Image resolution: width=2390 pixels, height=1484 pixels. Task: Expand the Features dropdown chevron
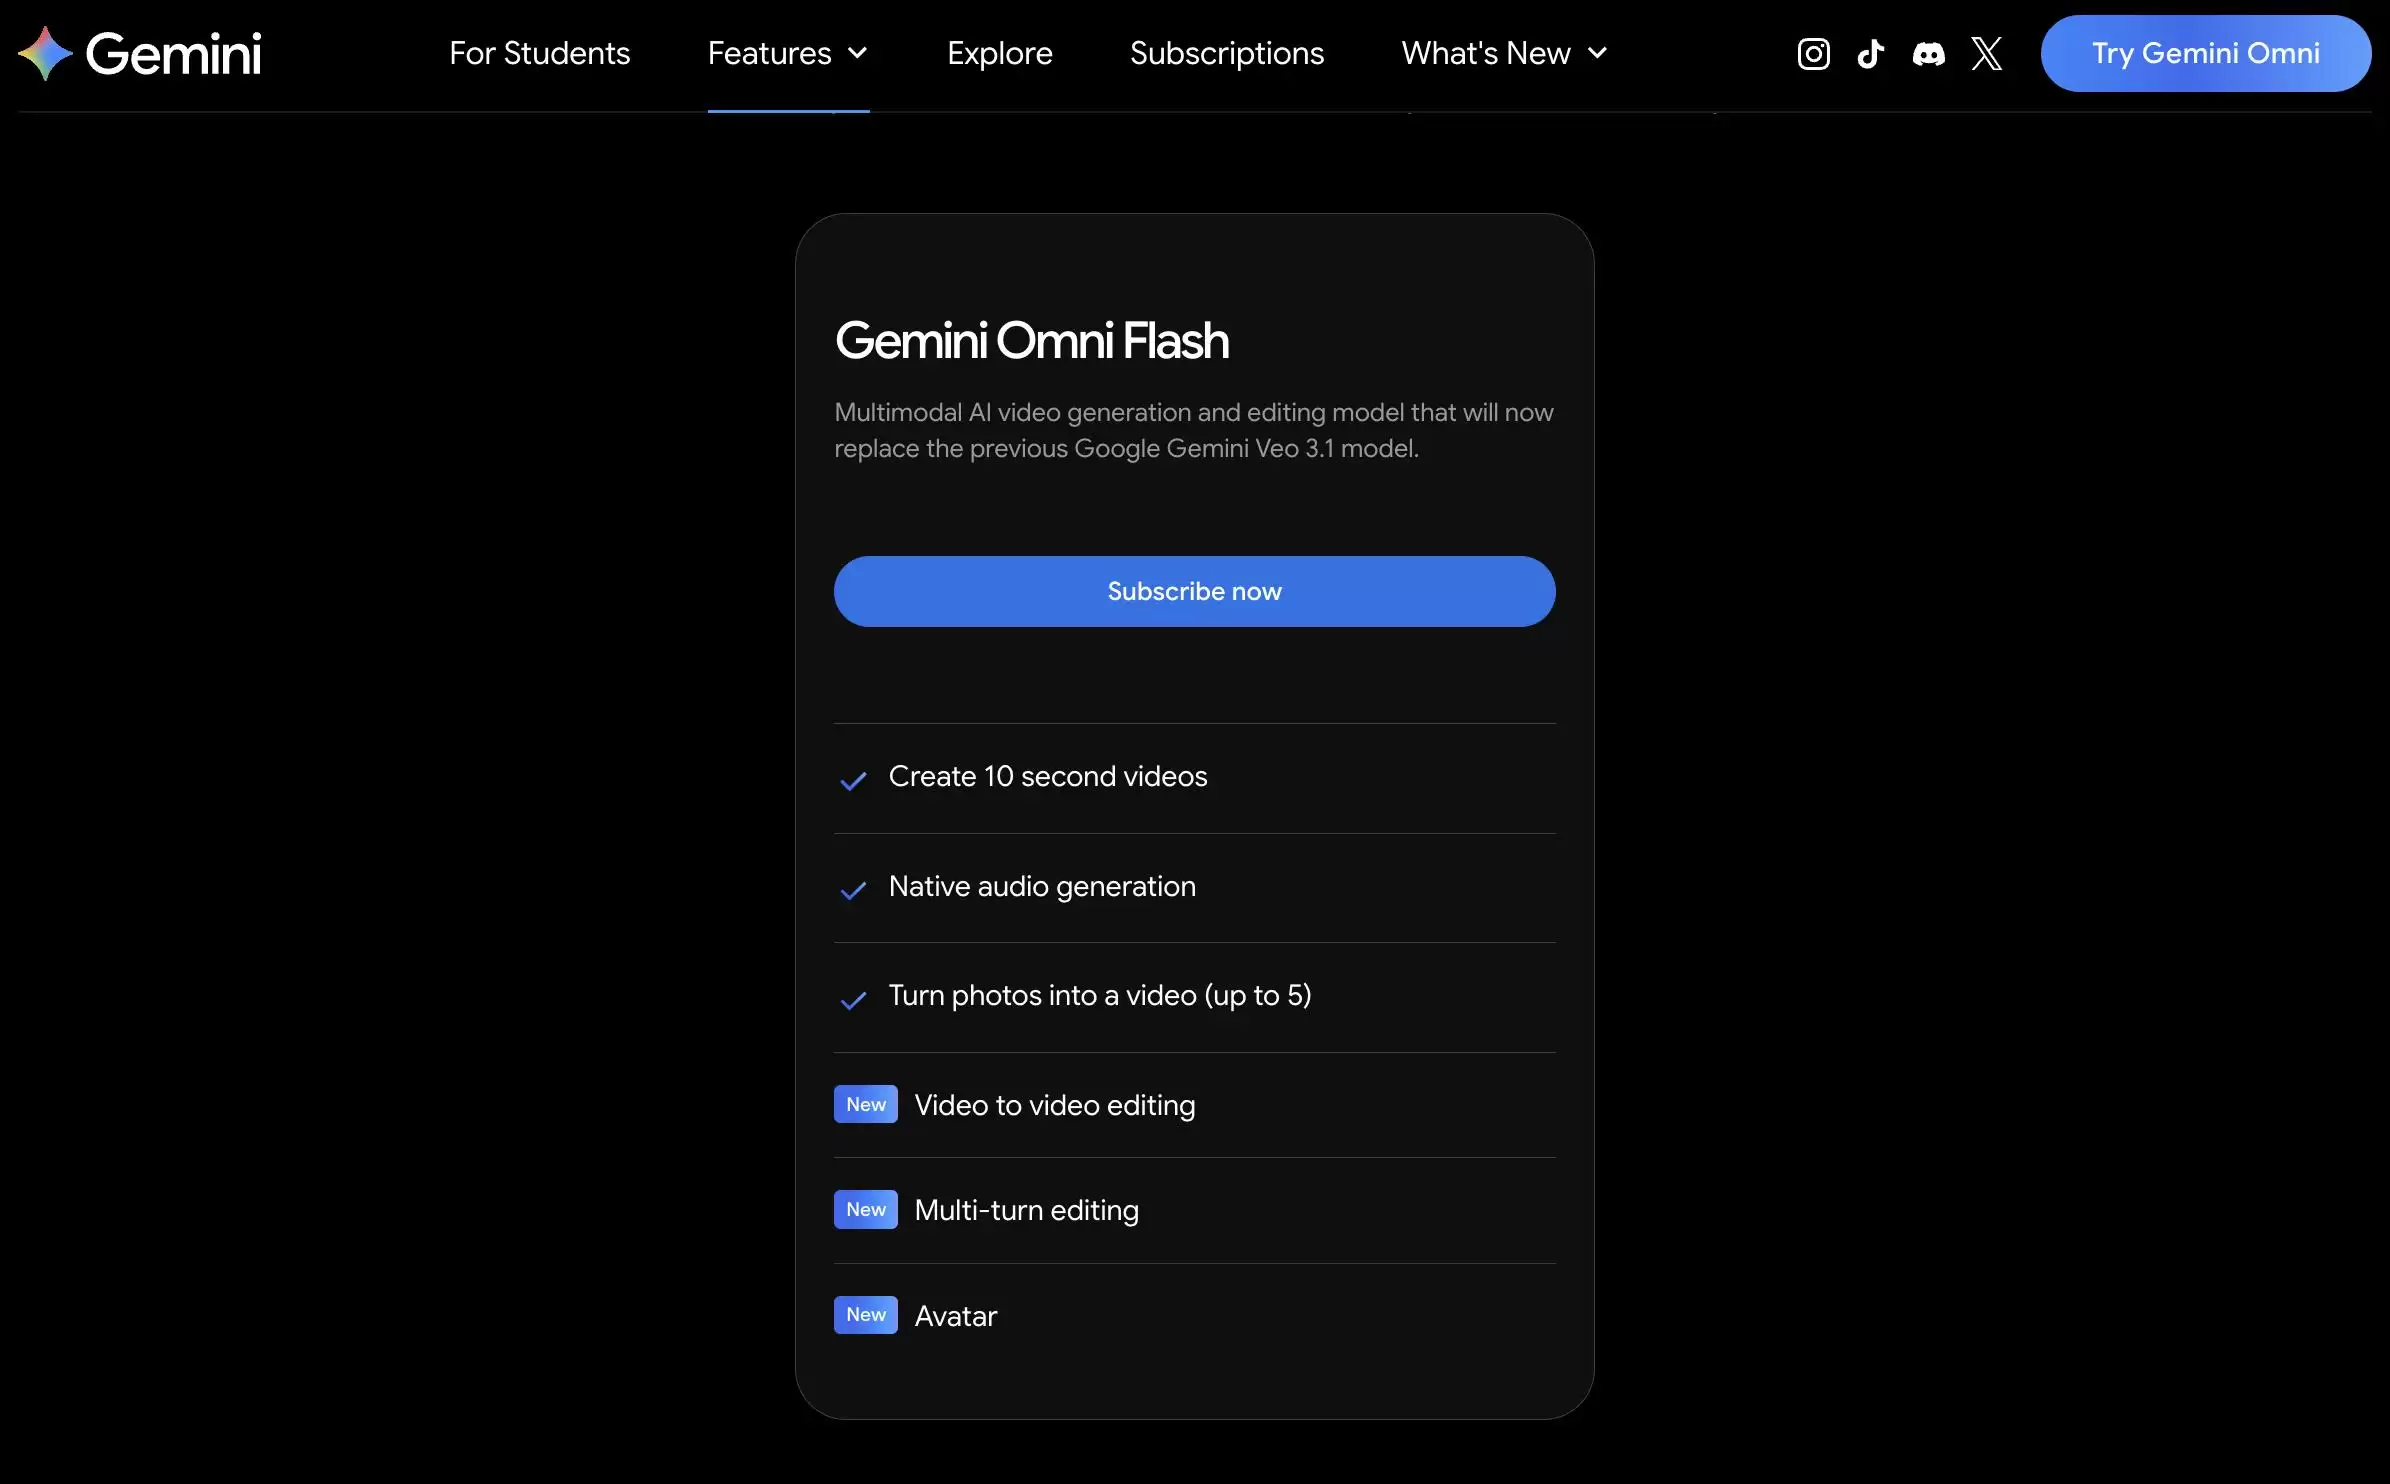(x=858, y=53)
